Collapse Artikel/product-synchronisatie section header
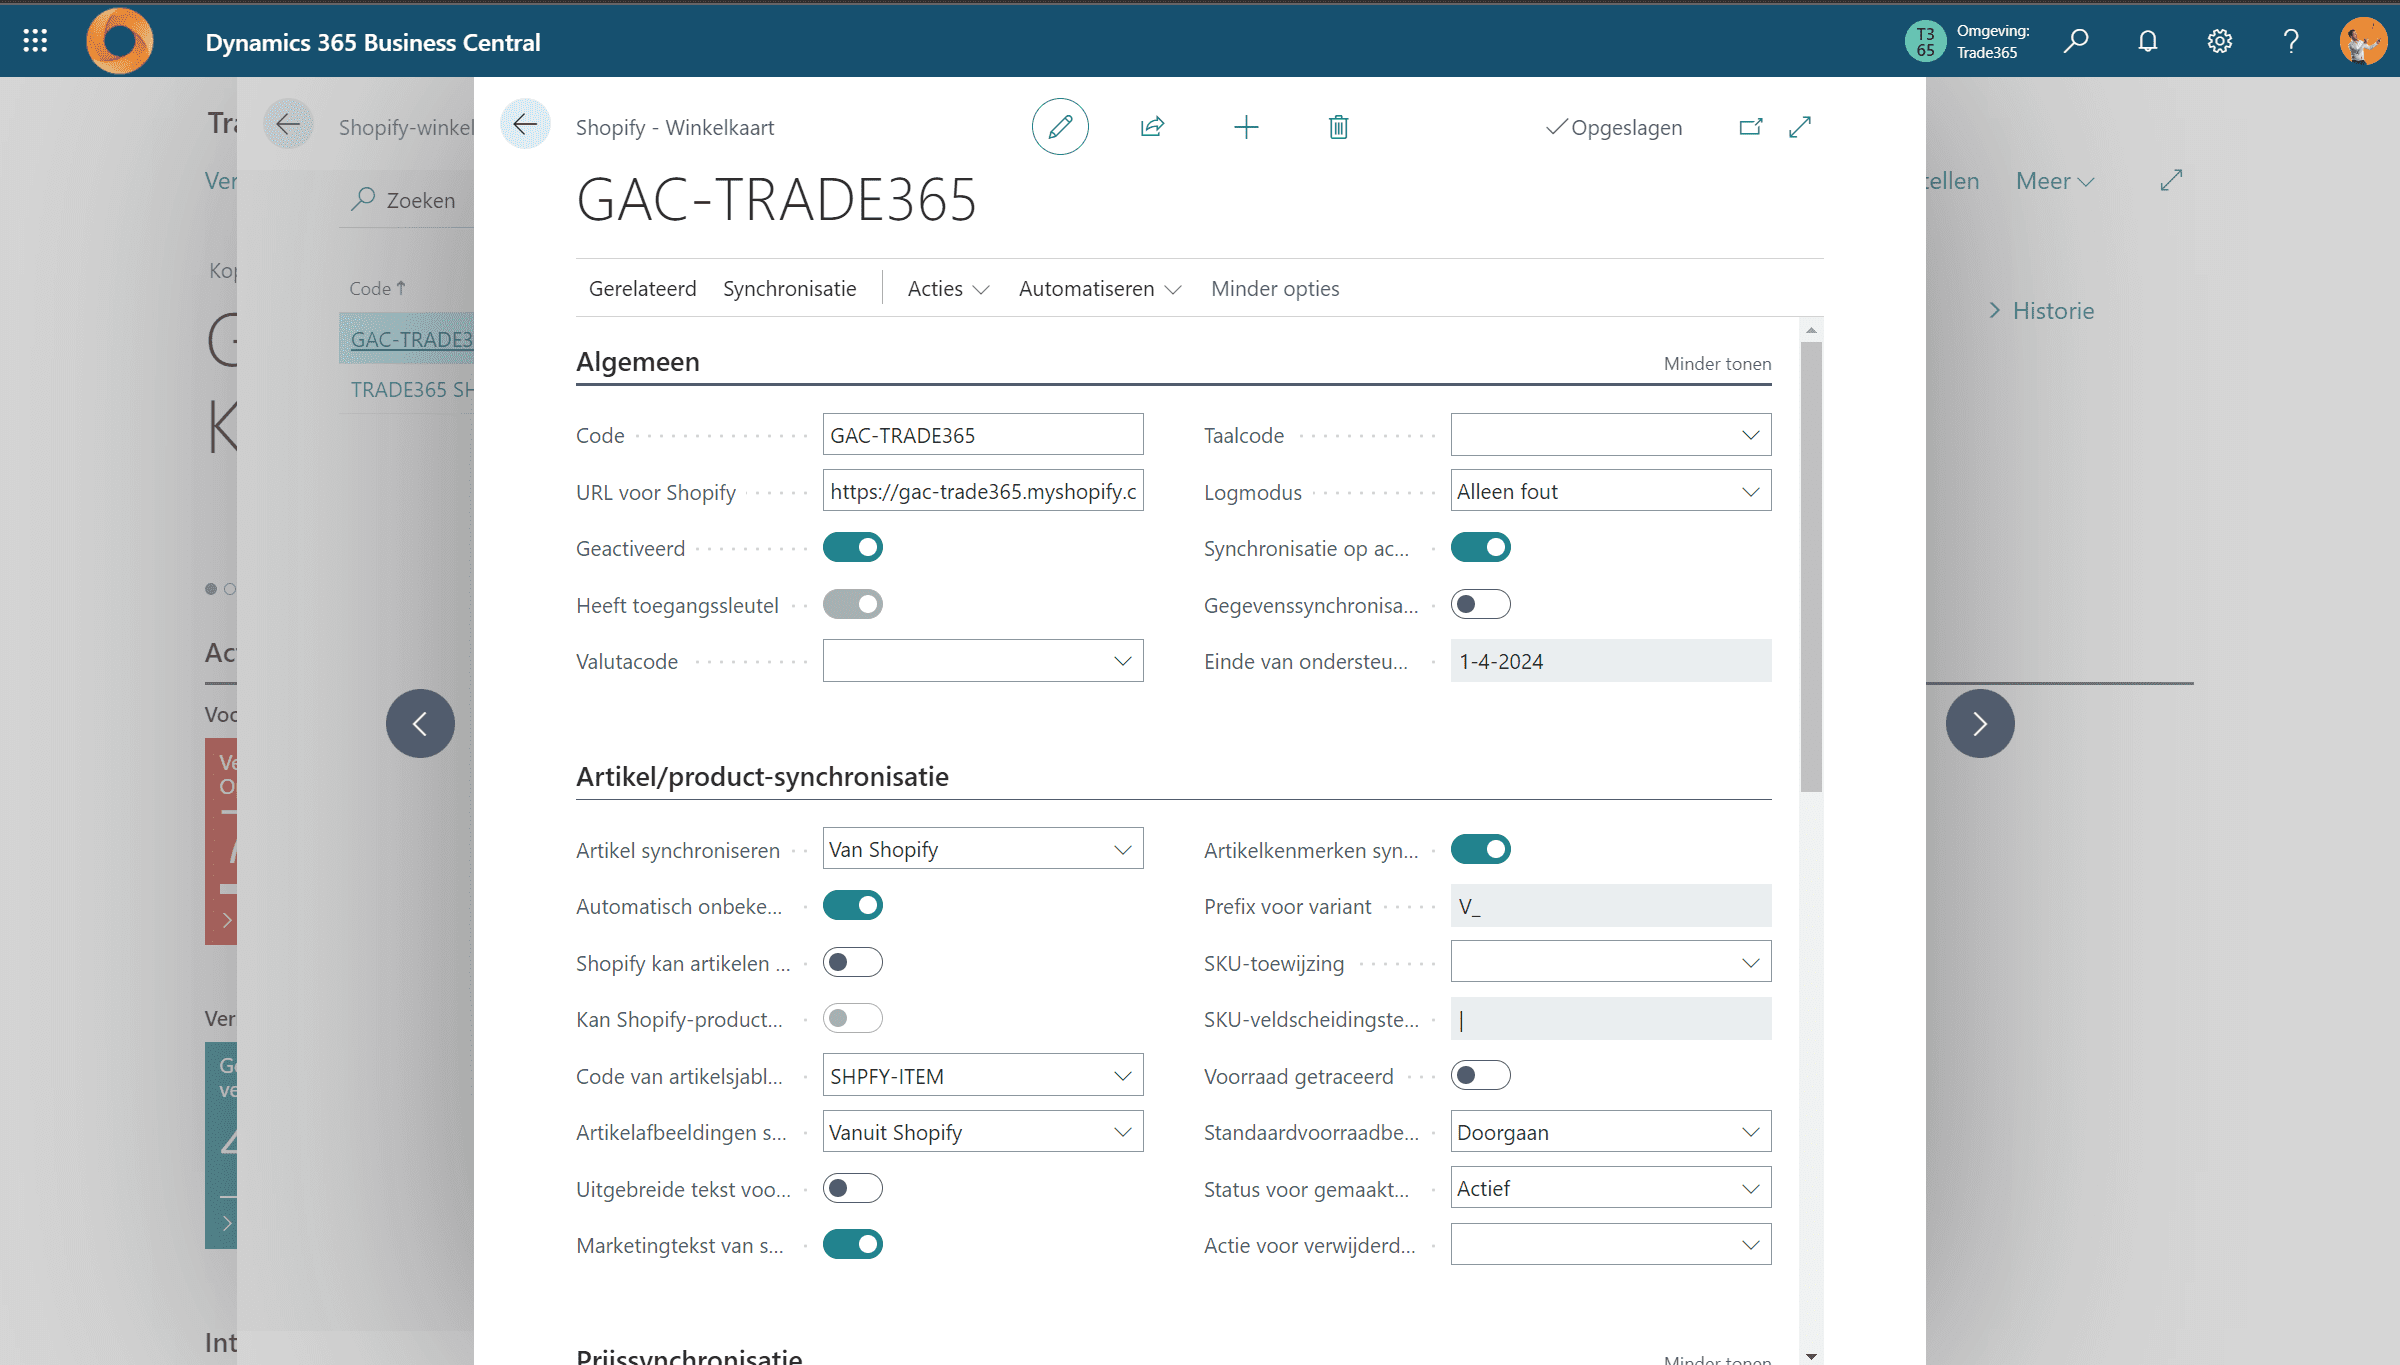 [x=762, y=776]
